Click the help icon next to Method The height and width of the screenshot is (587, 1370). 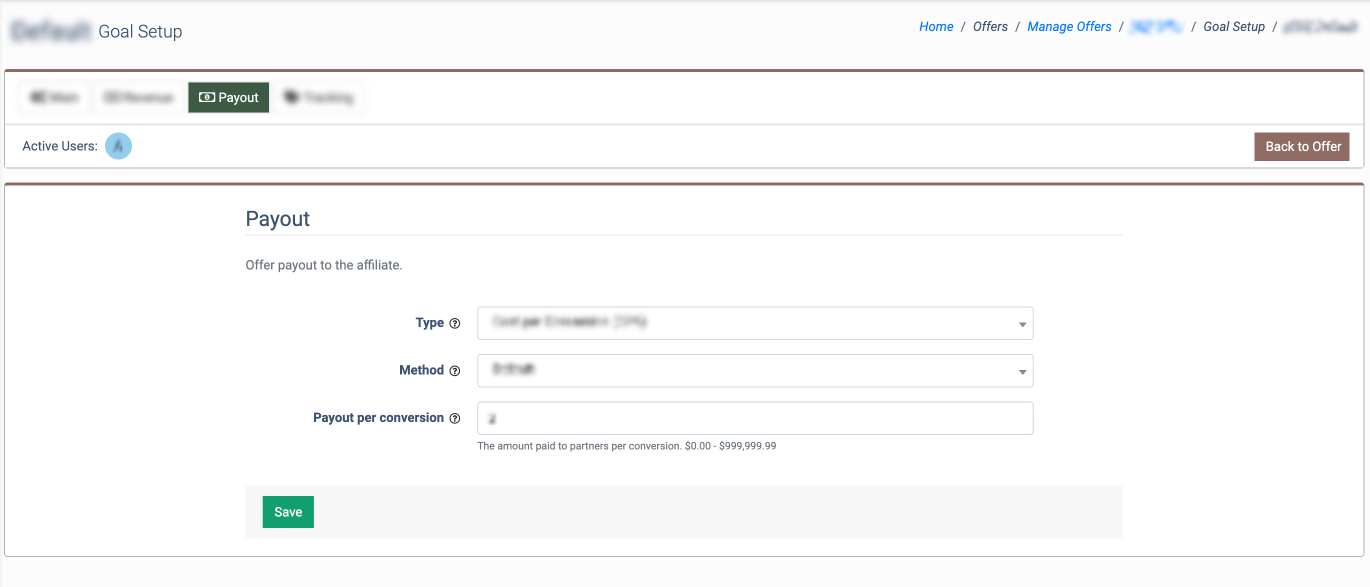tap(455, 371)
